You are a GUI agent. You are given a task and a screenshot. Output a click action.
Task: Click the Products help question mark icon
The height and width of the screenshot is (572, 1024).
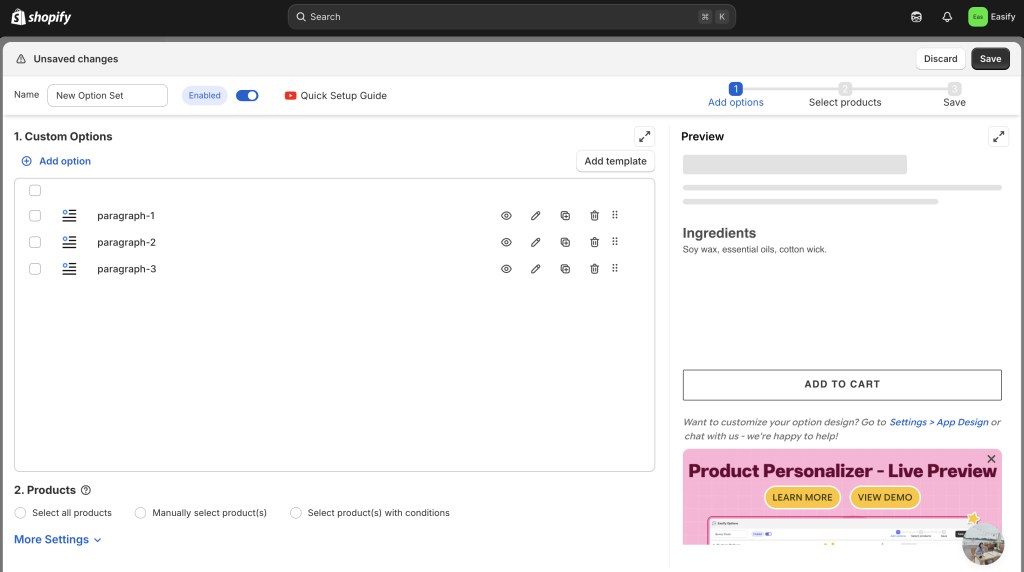[x=86, y=490]
